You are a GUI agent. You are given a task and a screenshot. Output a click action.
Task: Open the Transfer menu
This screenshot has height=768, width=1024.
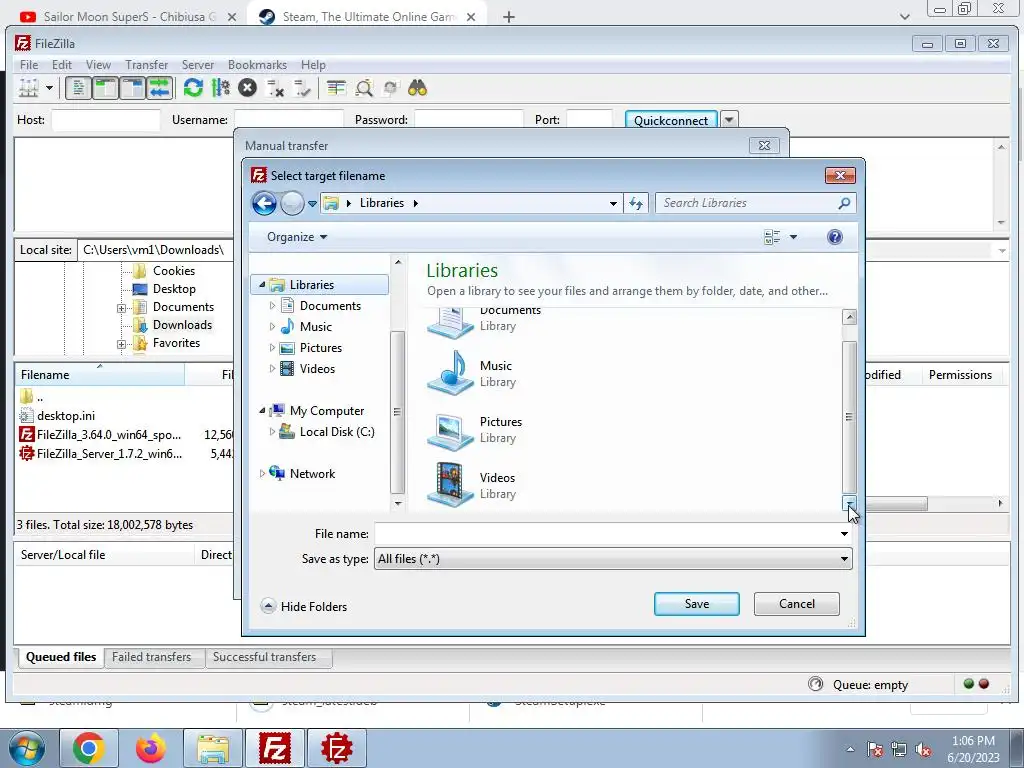pyautogui.click(x=146, y=65)
